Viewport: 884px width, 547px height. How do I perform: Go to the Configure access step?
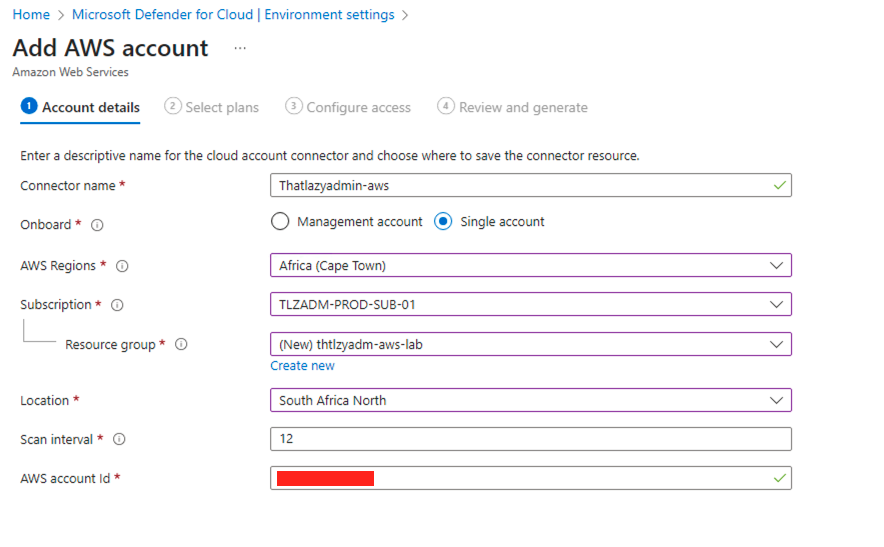pos(348,107)
